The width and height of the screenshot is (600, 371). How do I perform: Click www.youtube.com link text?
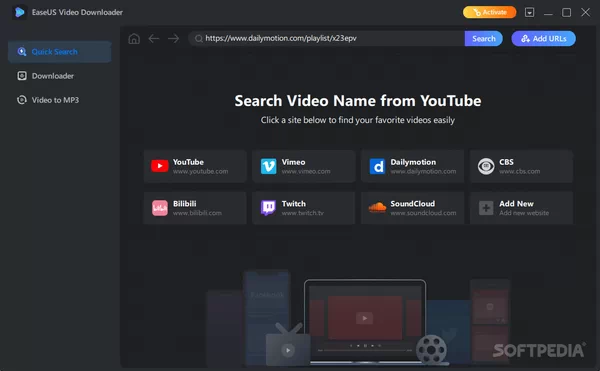click(201, 171)
